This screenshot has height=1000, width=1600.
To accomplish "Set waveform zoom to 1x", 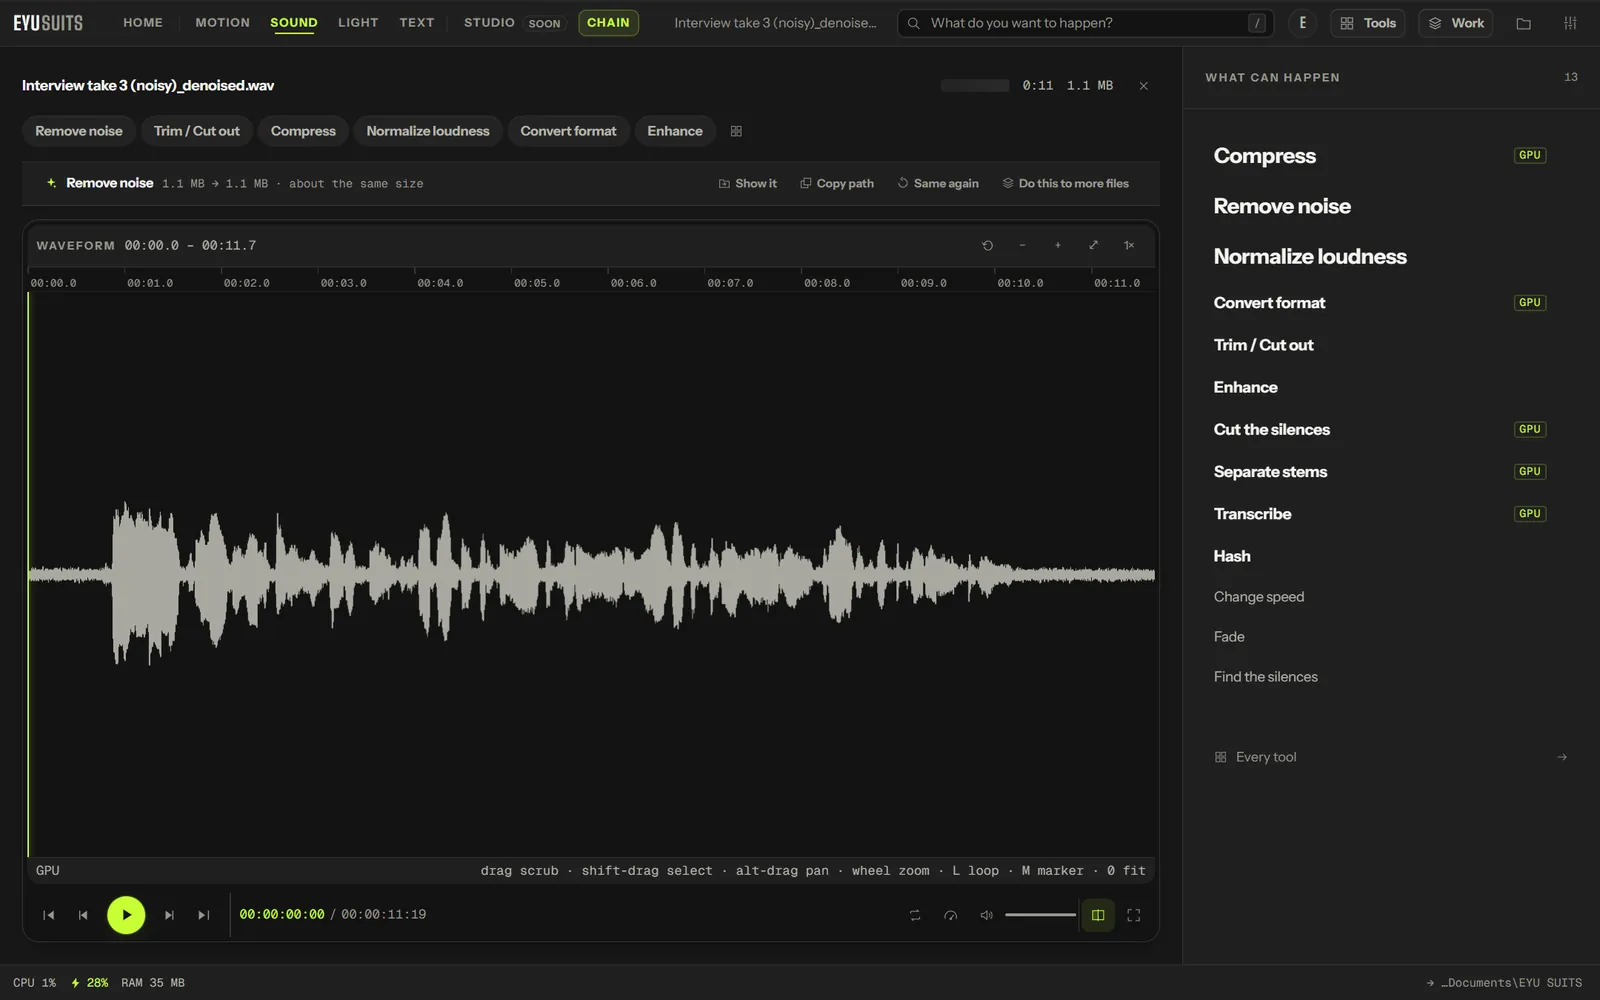I will (1129, 245).
